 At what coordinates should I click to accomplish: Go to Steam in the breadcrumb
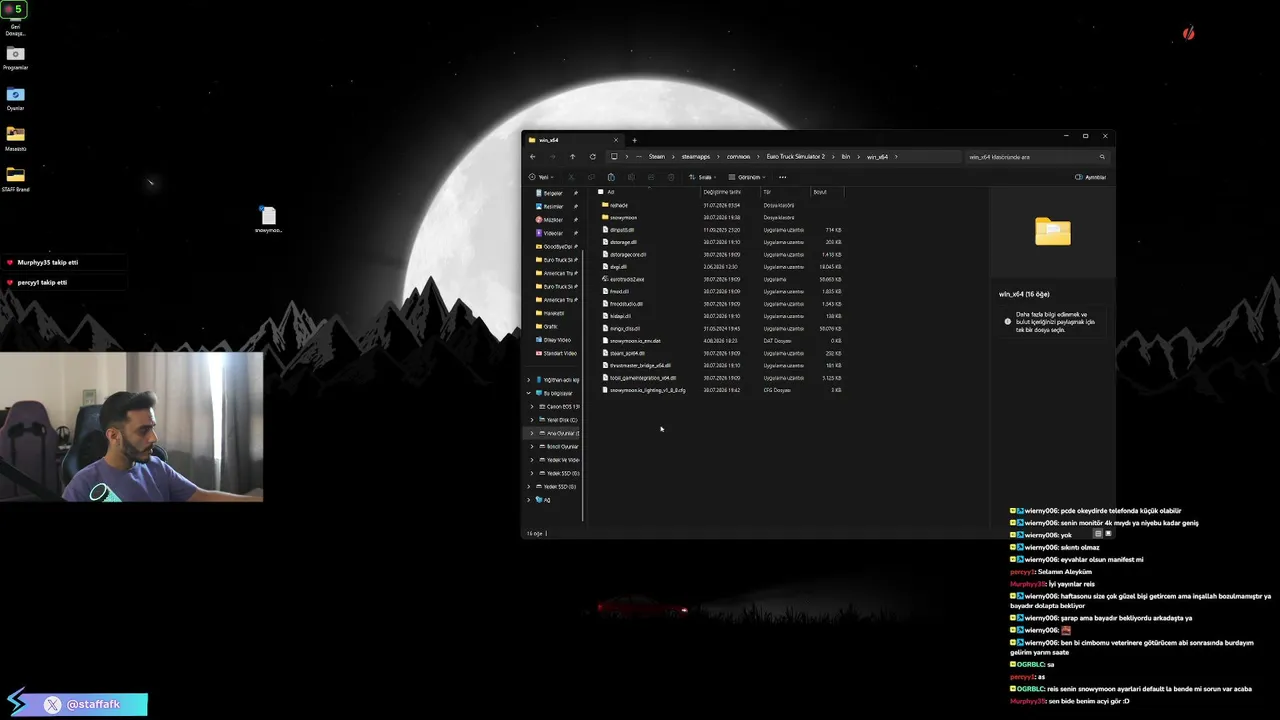[x=656, y=157]
